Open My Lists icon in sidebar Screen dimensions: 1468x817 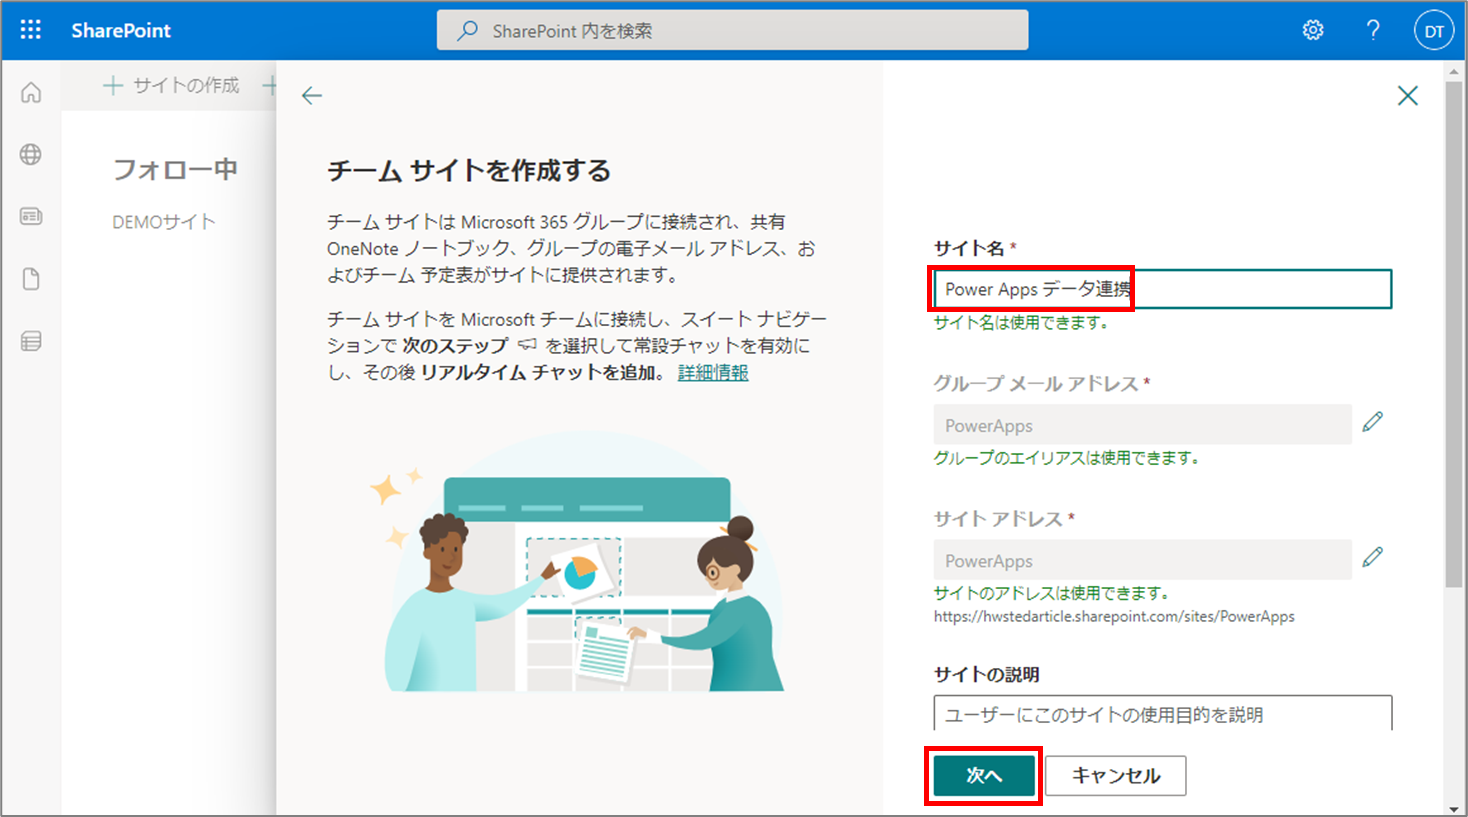point(31,341)
